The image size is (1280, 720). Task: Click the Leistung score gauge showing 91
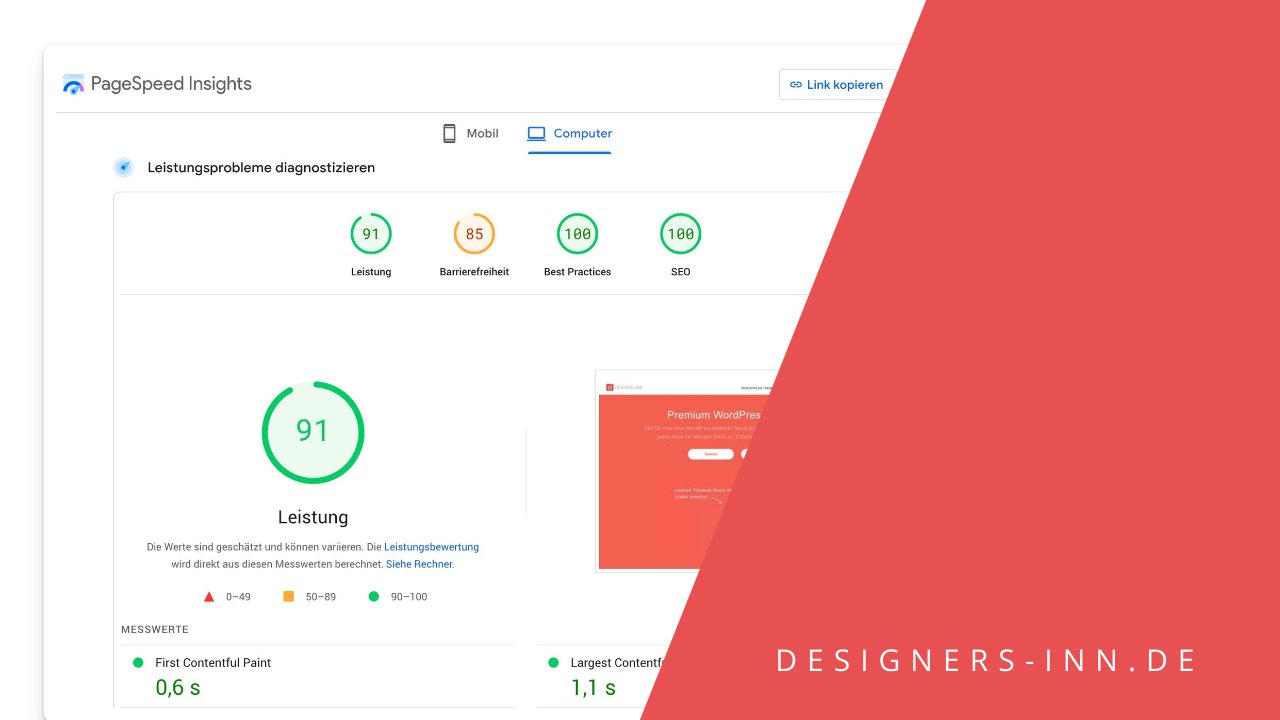click(x=371, y=233)
